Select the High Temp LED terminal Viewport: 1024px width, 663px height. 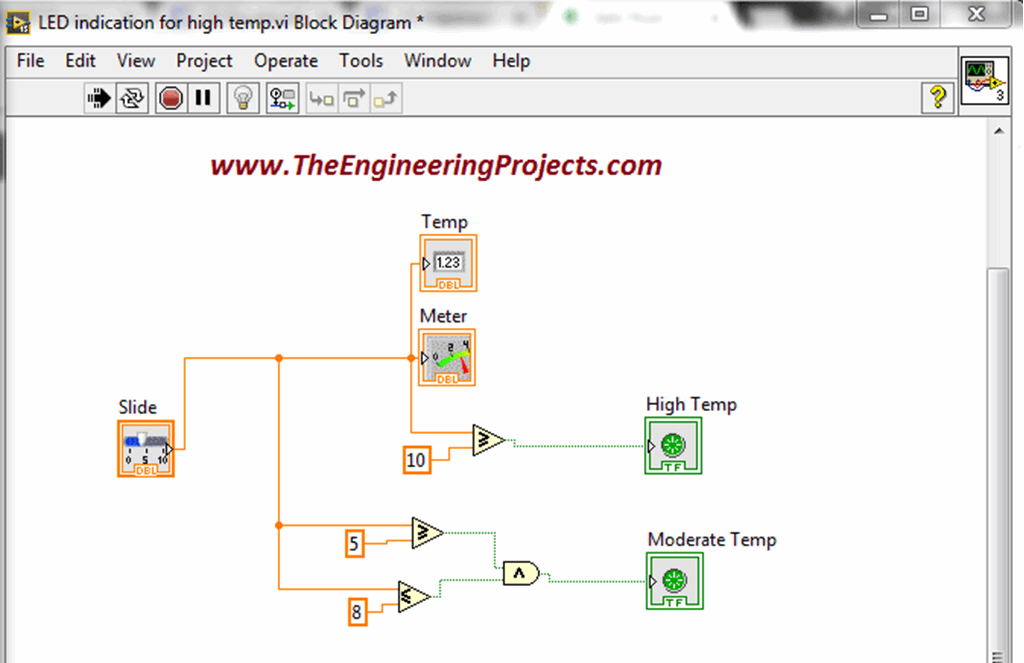click(673, 446)
